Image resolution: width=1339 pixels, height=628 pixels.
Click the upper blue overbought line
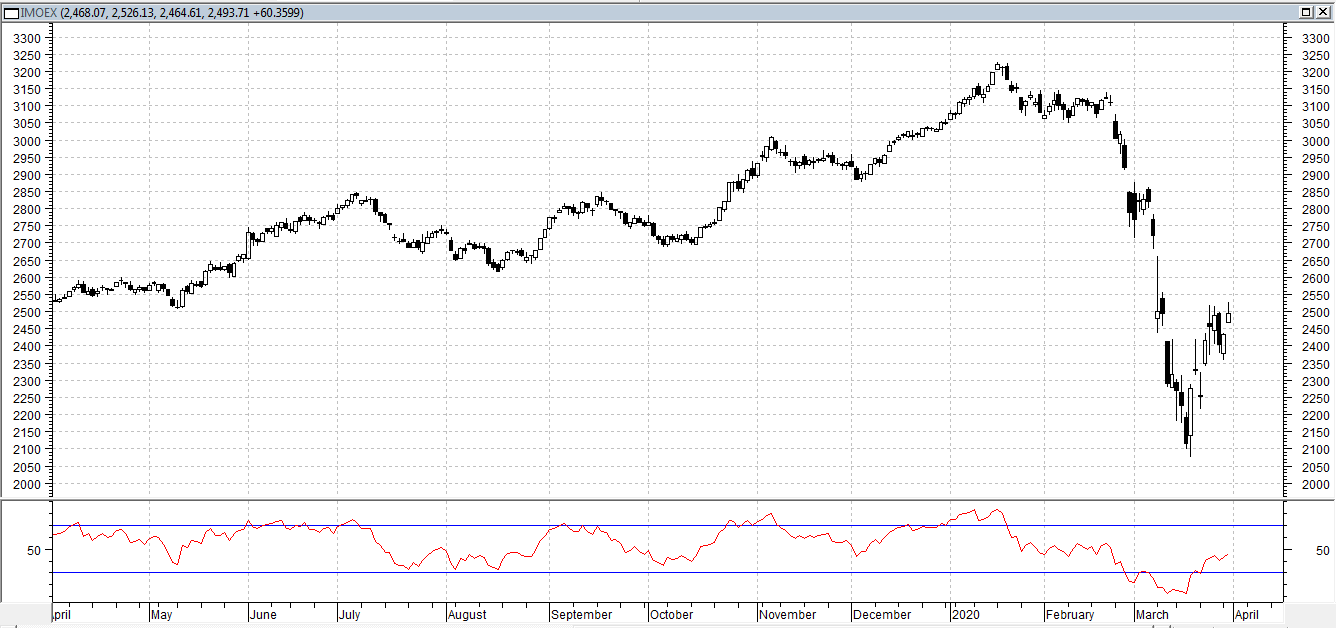click(667, 525)
